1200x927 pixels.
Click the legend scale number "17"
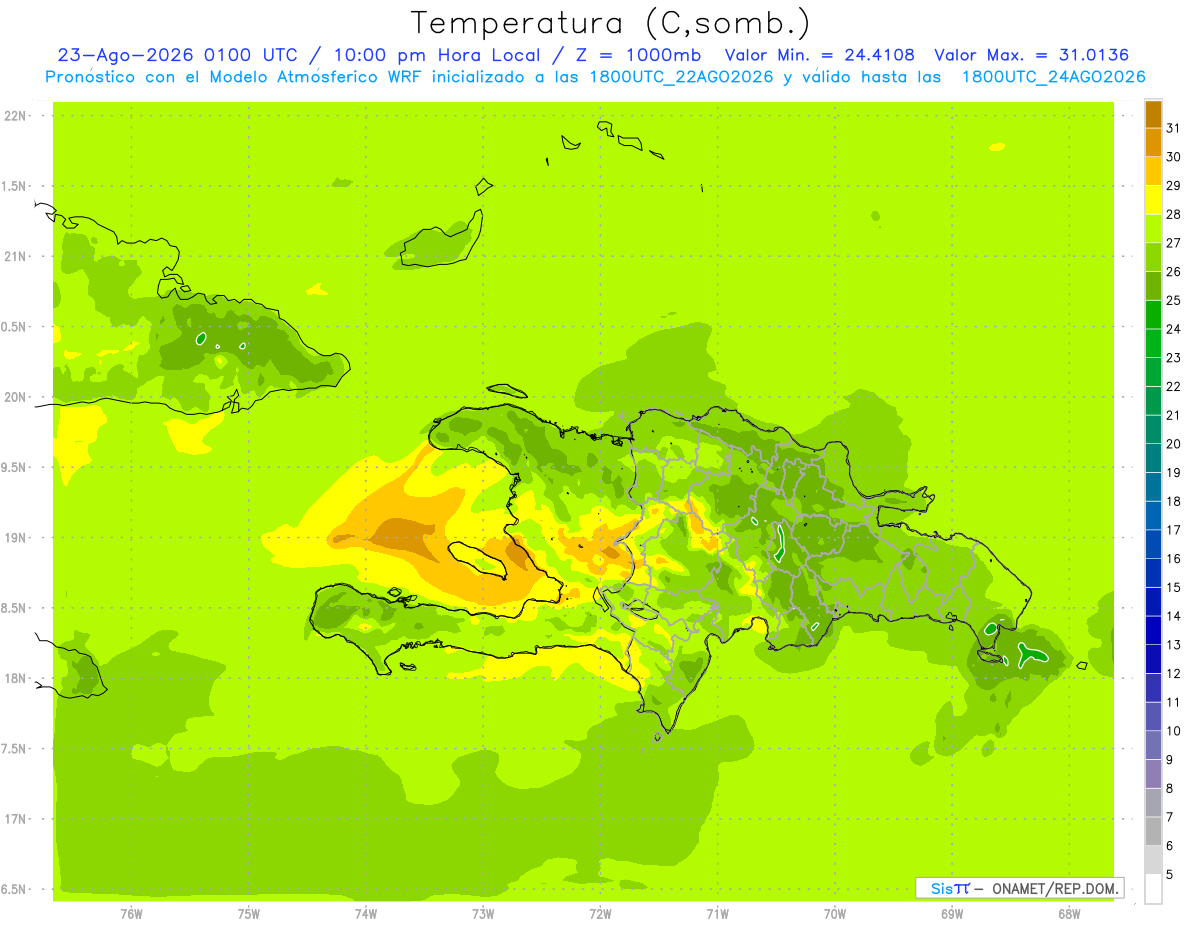pos(1174,529)
